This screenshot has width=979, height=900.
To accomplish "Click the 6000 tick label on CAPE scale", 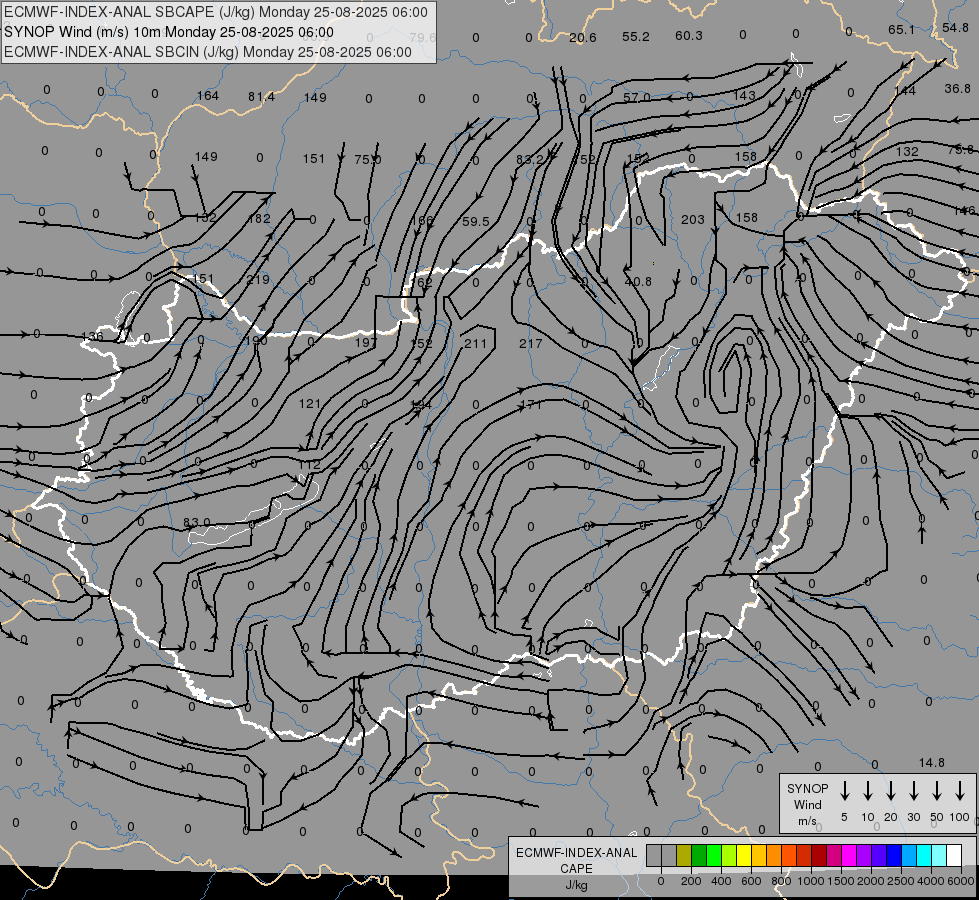I will [x=960, y=881].
